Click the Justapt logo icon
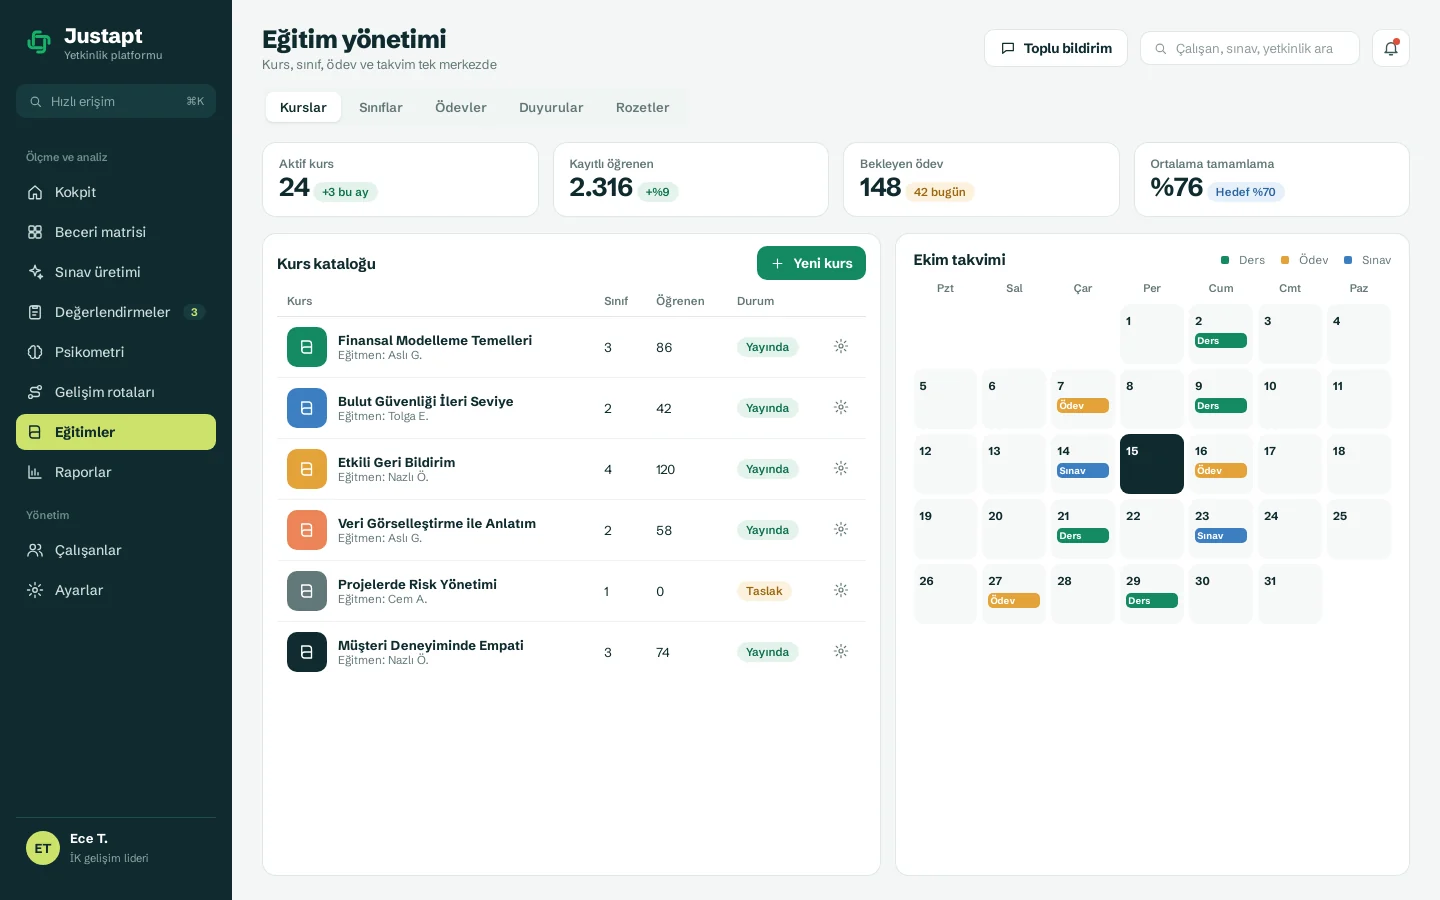 click(x=39, y=42)
